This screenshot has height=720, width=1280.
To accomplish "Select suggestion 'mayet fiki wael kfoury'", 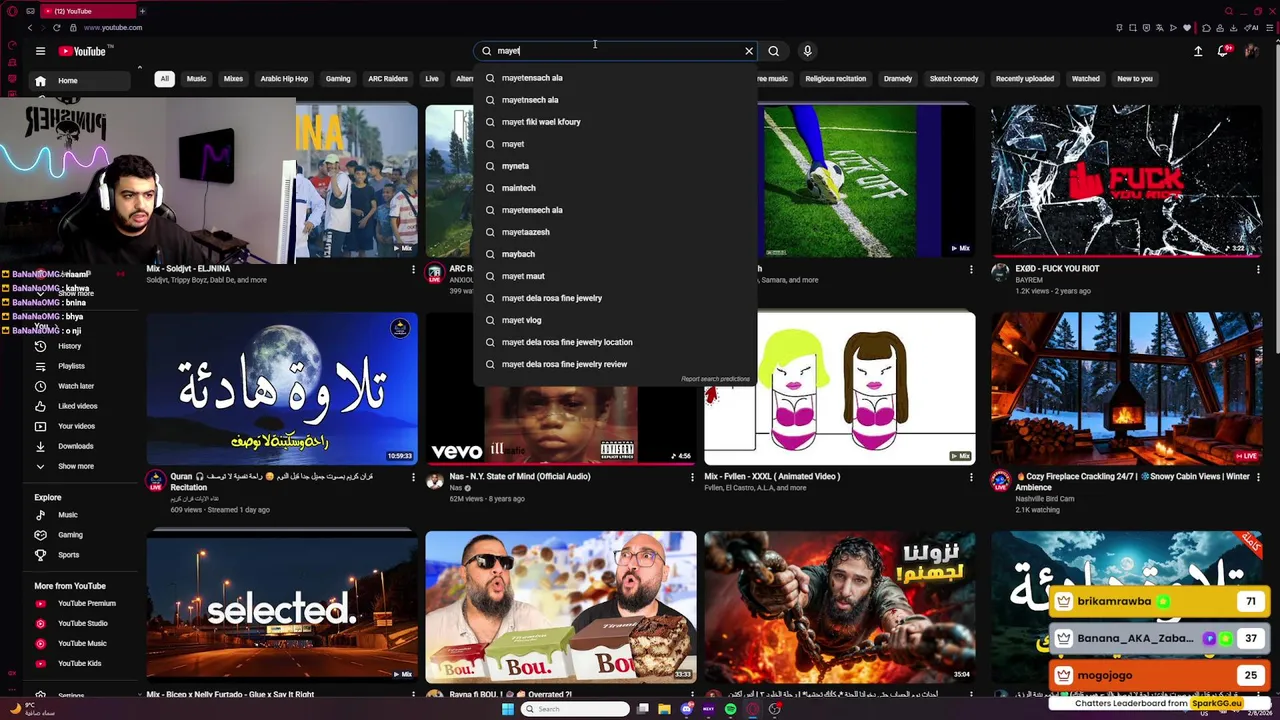I will coord(615,122).
